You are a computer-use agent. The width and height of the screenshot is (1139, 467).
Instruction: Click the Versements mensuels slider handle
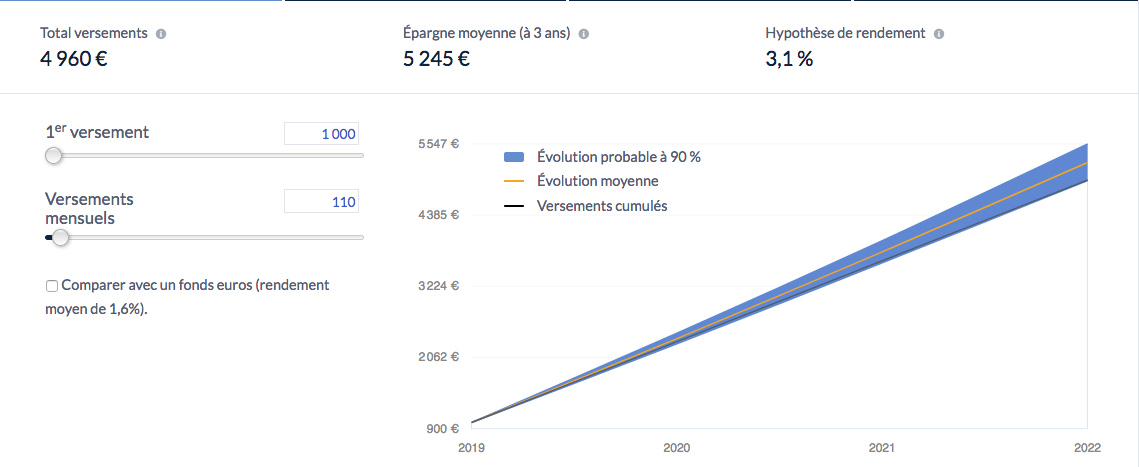[x=60, y=237]
